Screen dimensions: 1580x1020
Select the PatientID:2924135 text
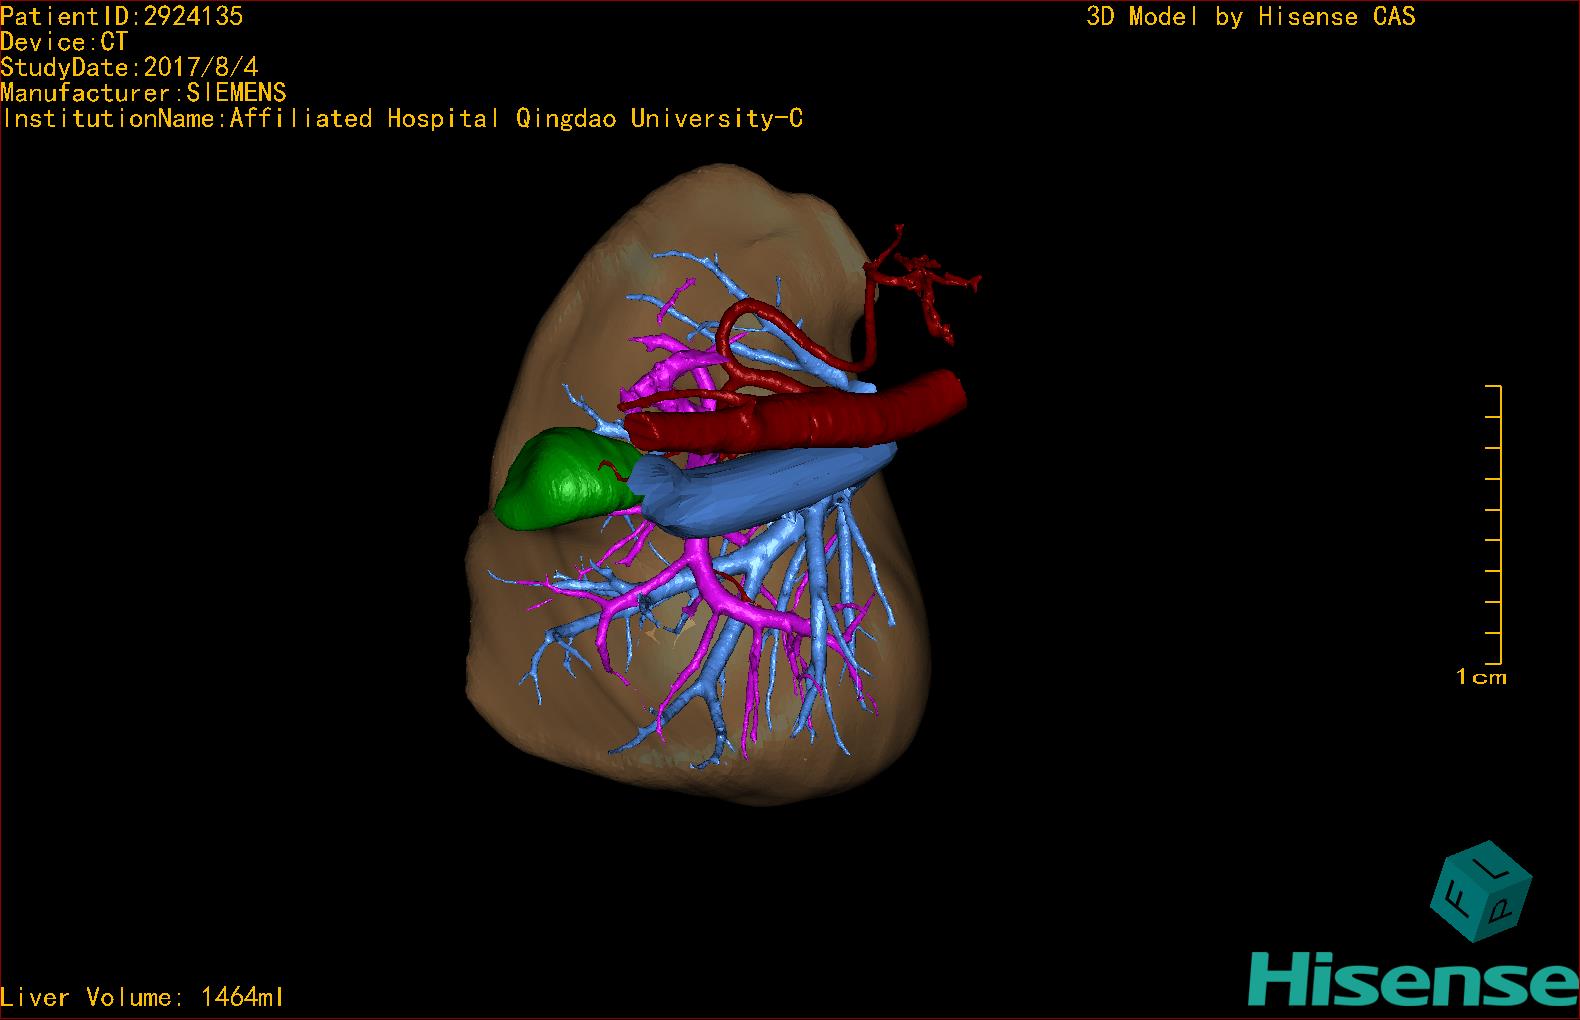click(122, 16)
